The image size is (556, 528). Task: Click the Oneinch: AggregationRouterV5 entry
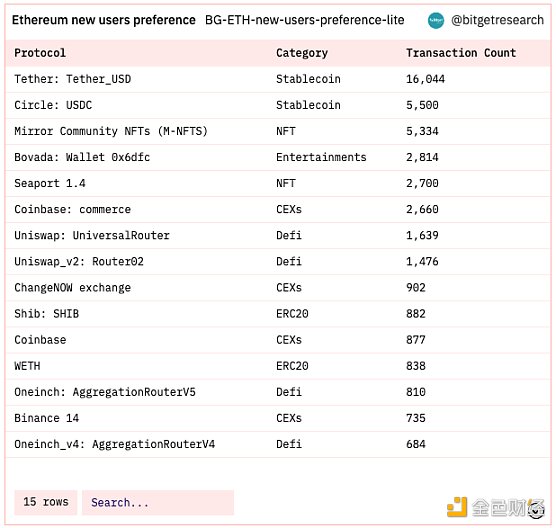click(105, 392)
